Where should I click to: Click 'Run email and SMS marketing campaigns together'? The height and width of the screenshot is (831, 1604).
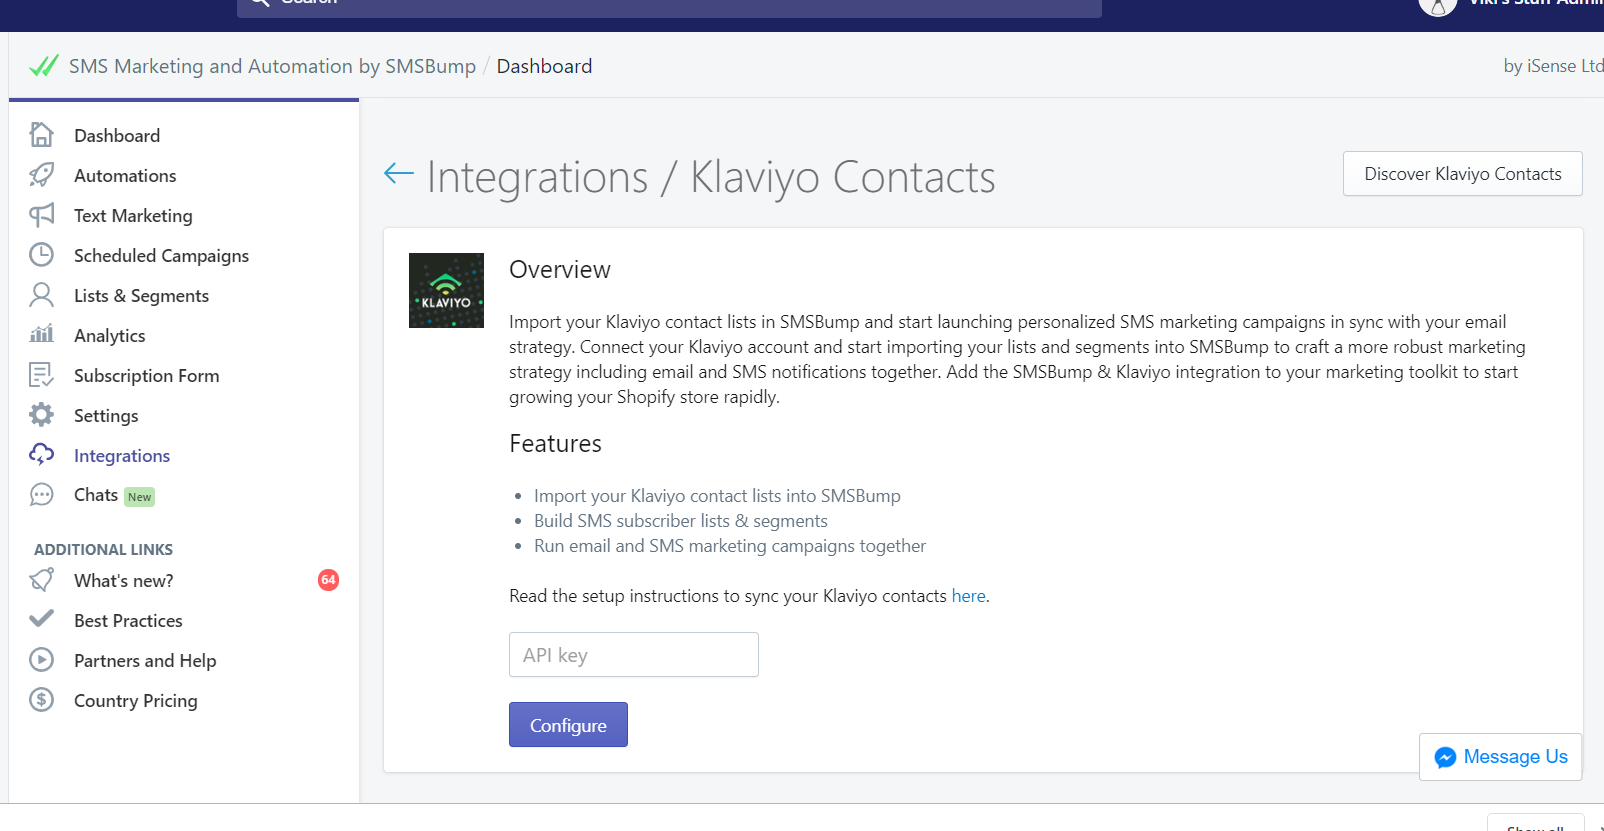click(730, 546)
